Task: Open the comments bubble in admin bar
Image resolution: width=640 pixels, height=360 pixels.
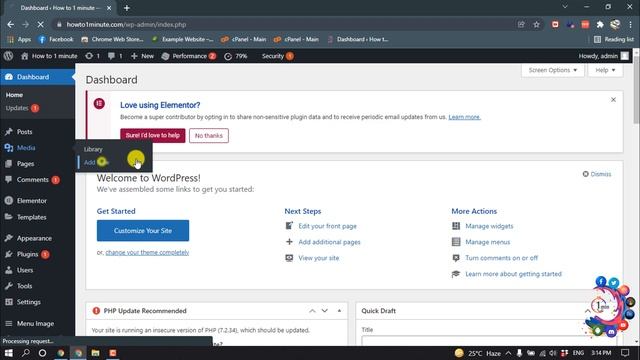Action: (x=115, y=56)
